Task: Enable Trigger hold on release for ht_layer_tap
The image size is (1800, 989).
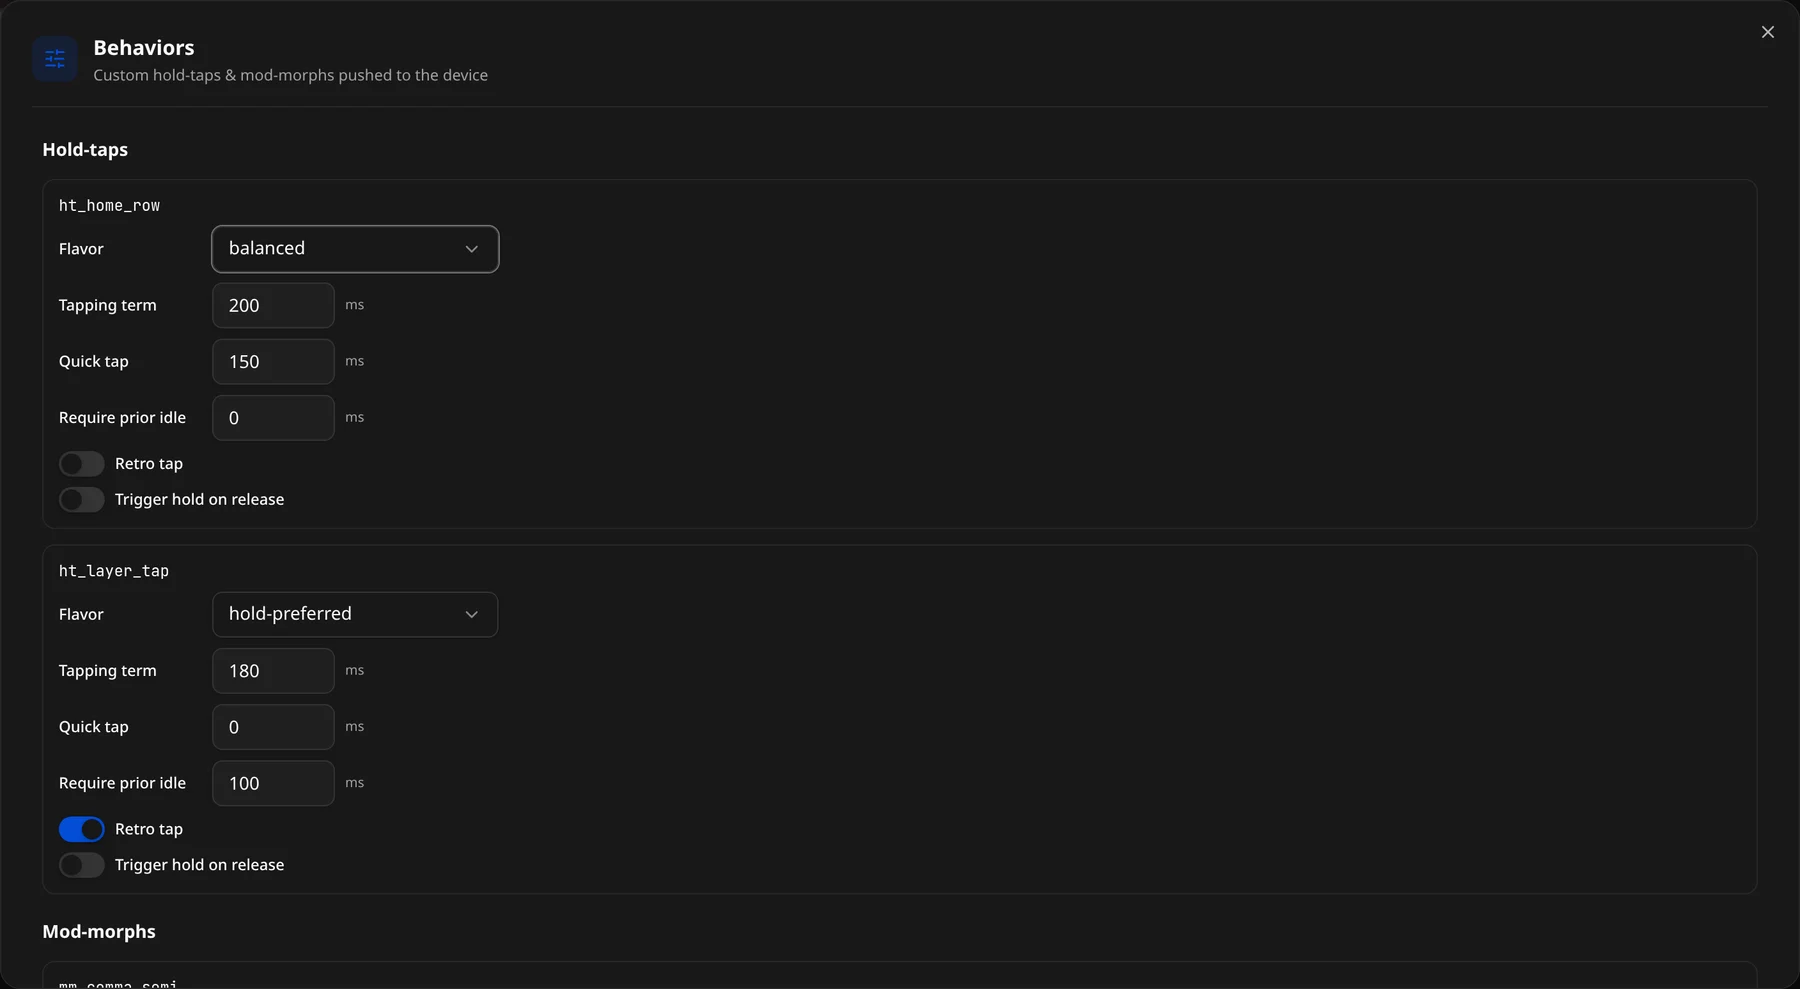Action: (82, 865)
